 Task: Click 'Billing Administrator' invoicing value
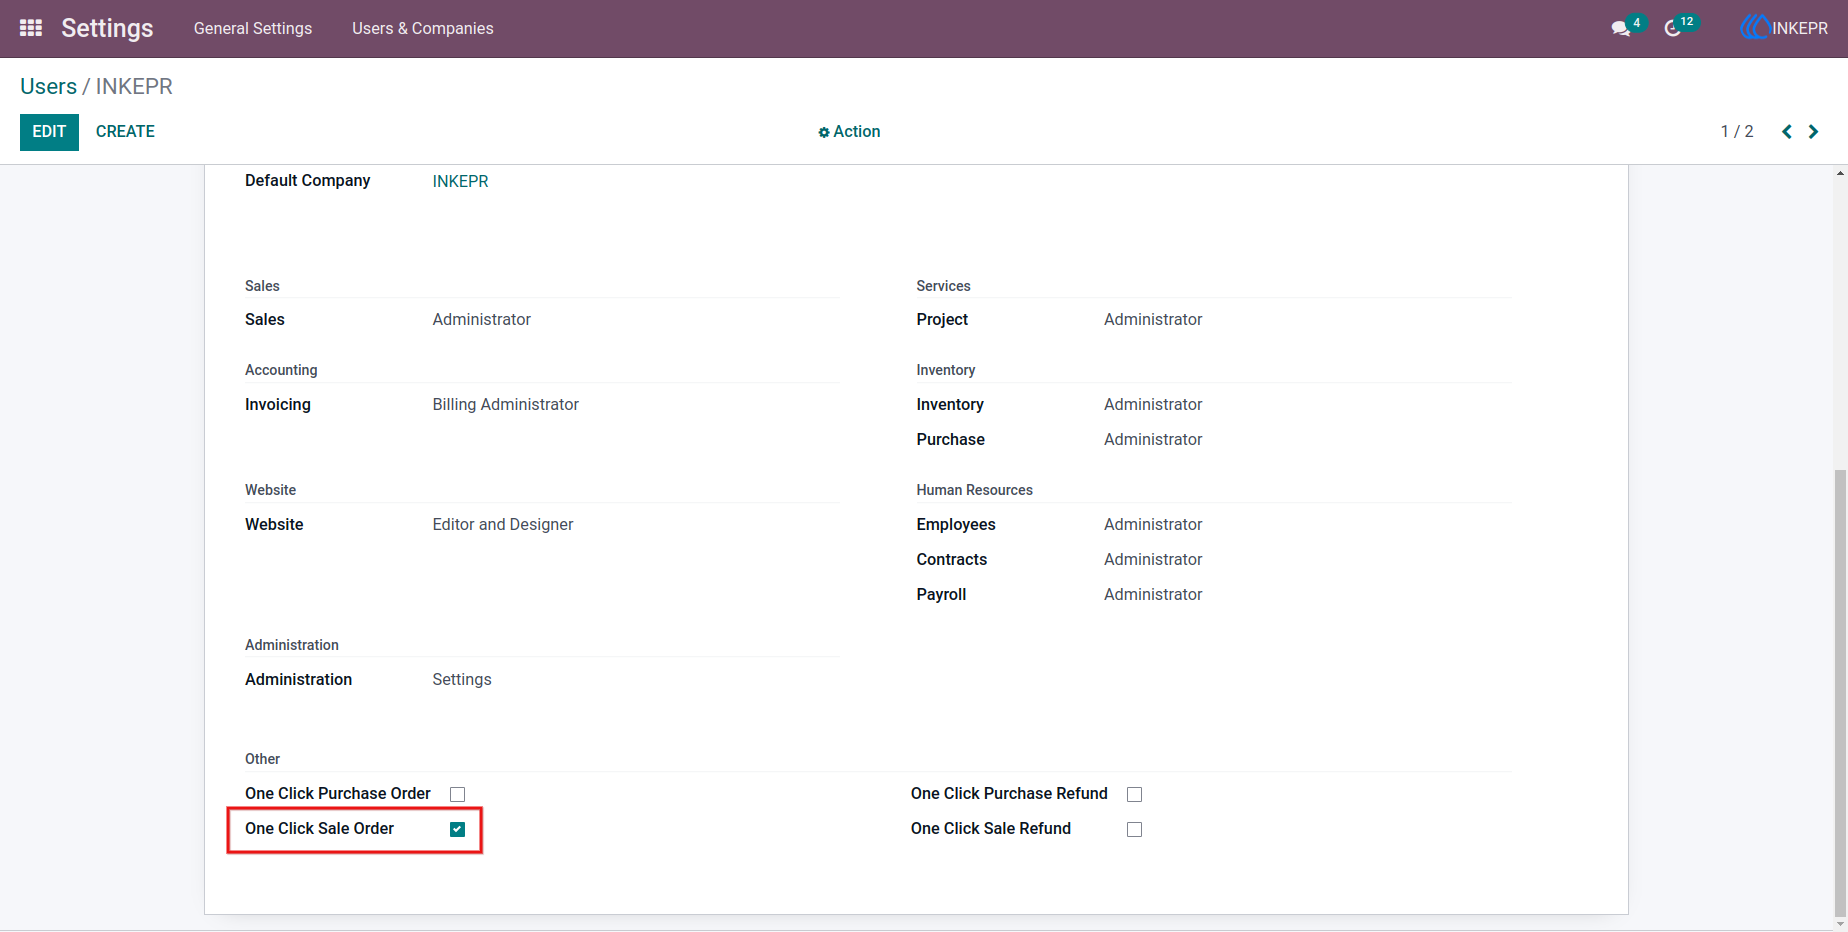(x=505, y=405)
